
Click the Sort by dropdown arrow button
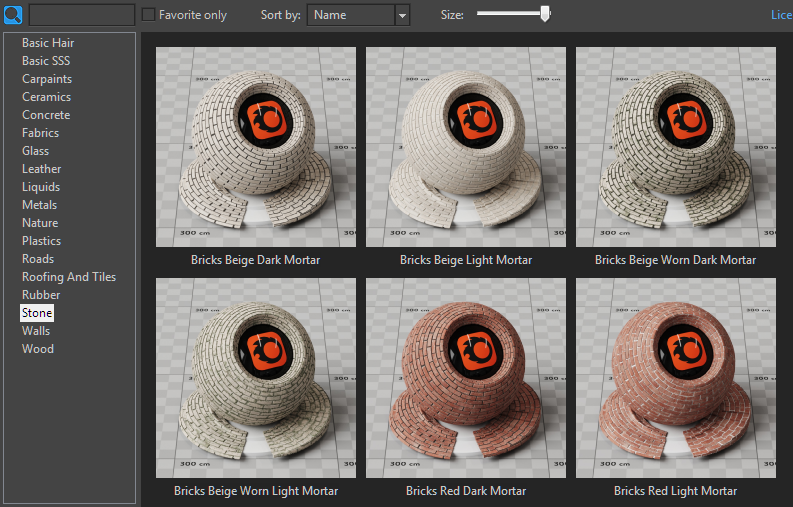pos(402,15)
